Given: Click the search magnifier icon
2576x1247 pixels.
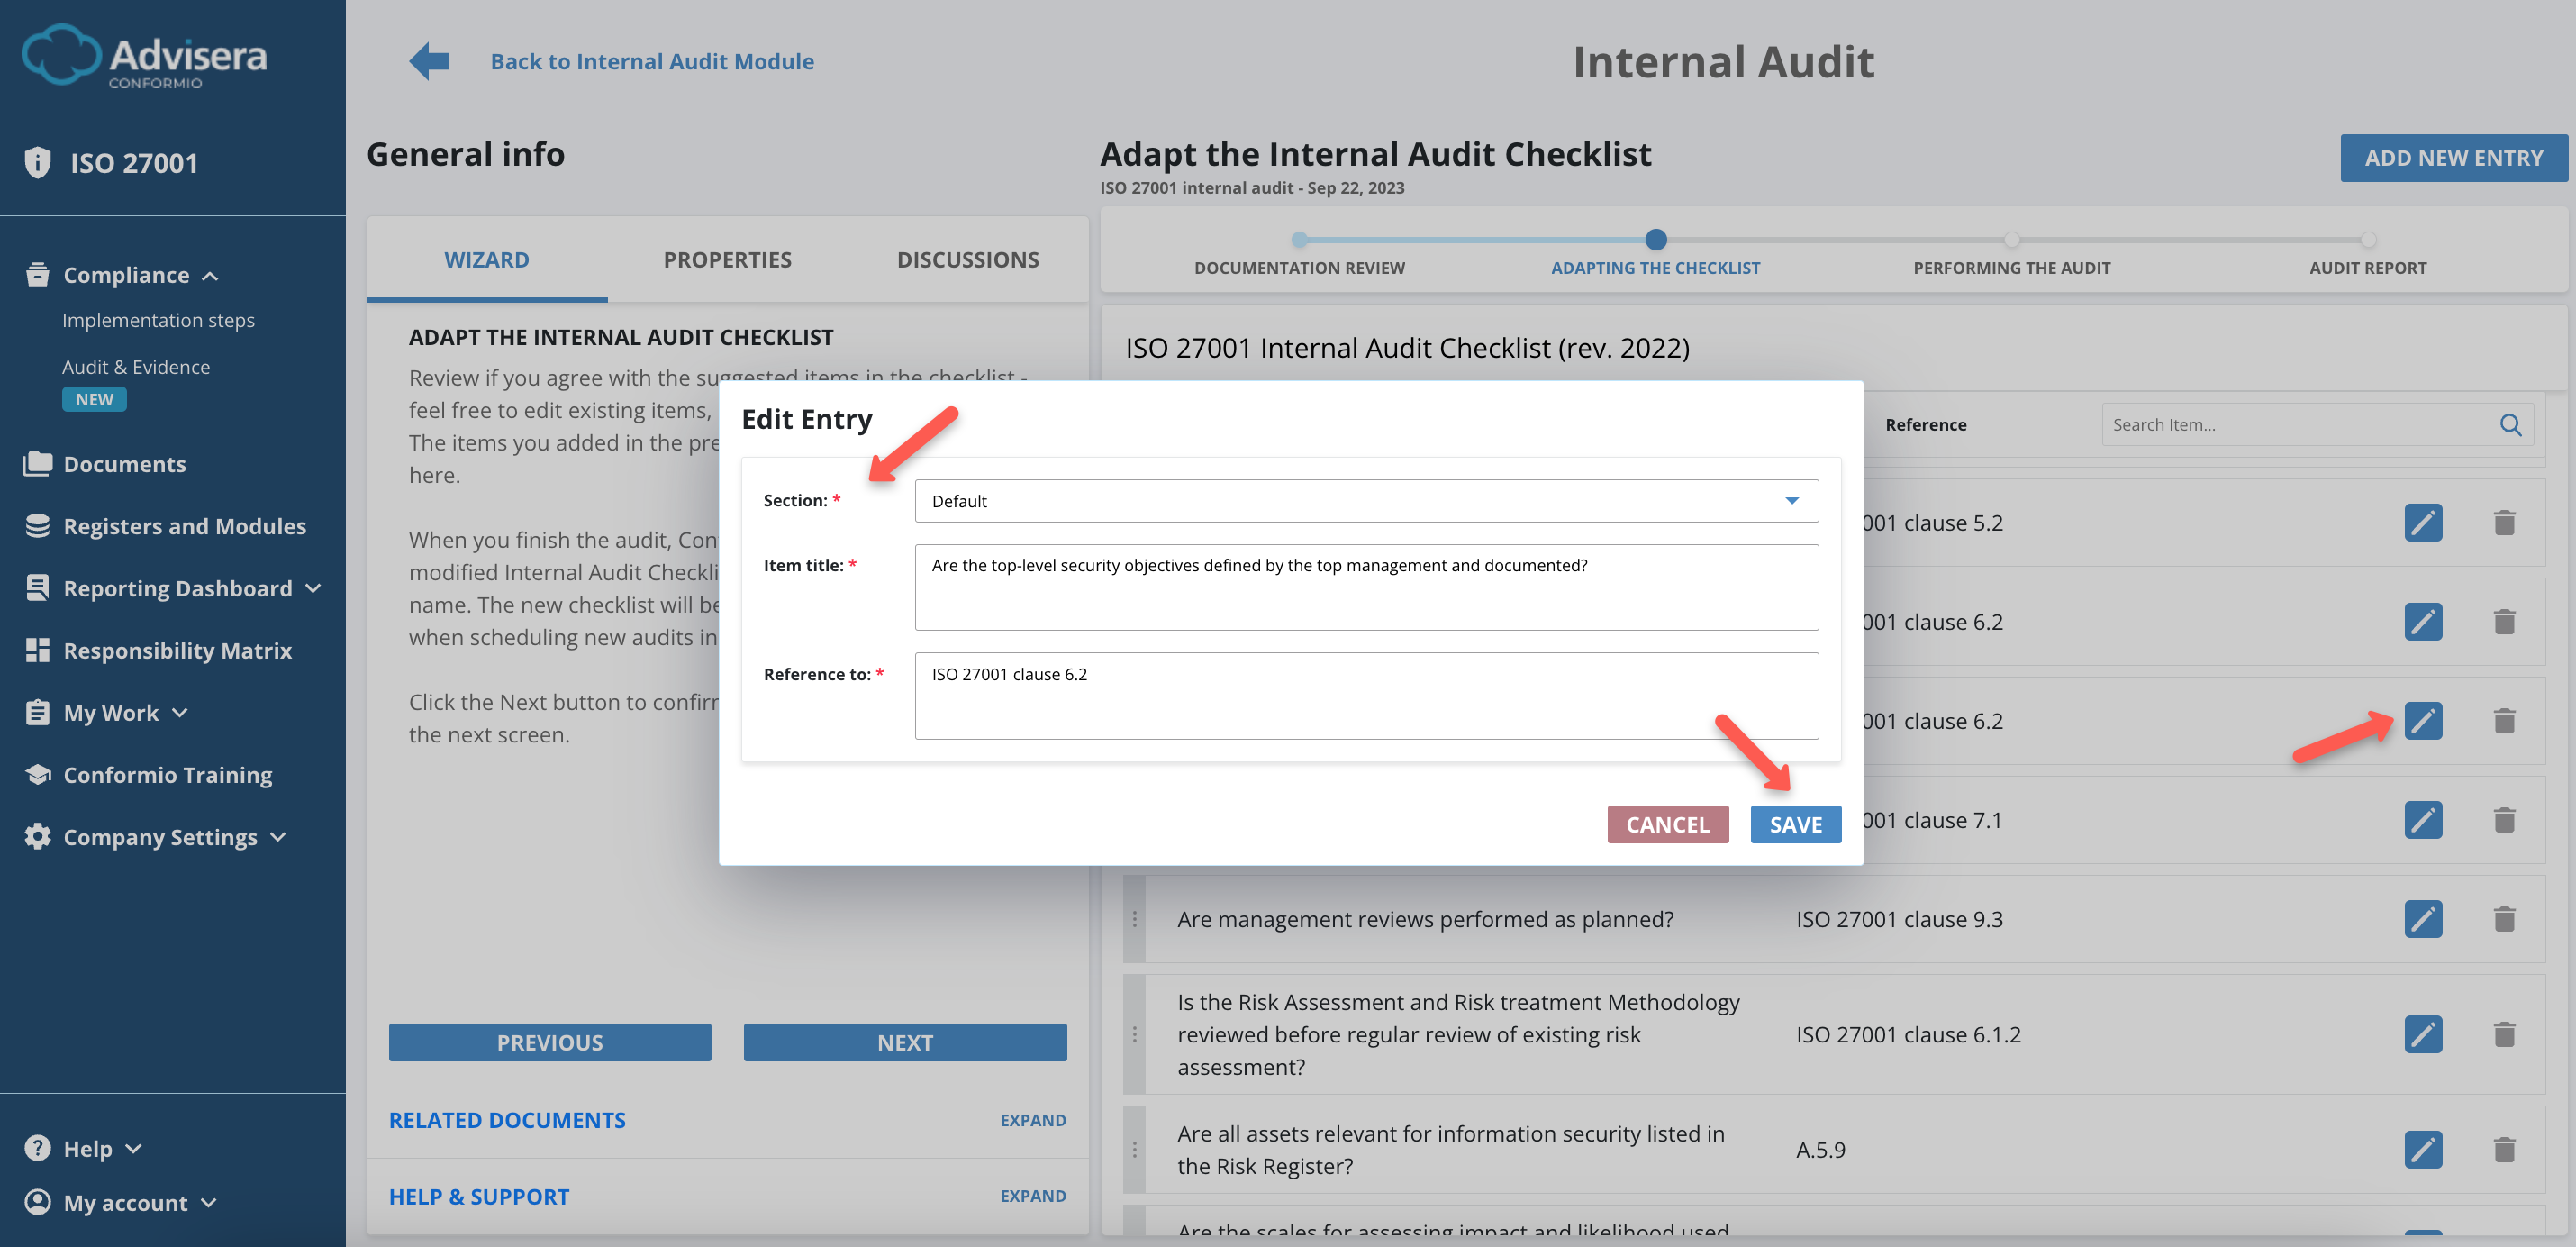Looking at the screenshot, I should 2510,424.
